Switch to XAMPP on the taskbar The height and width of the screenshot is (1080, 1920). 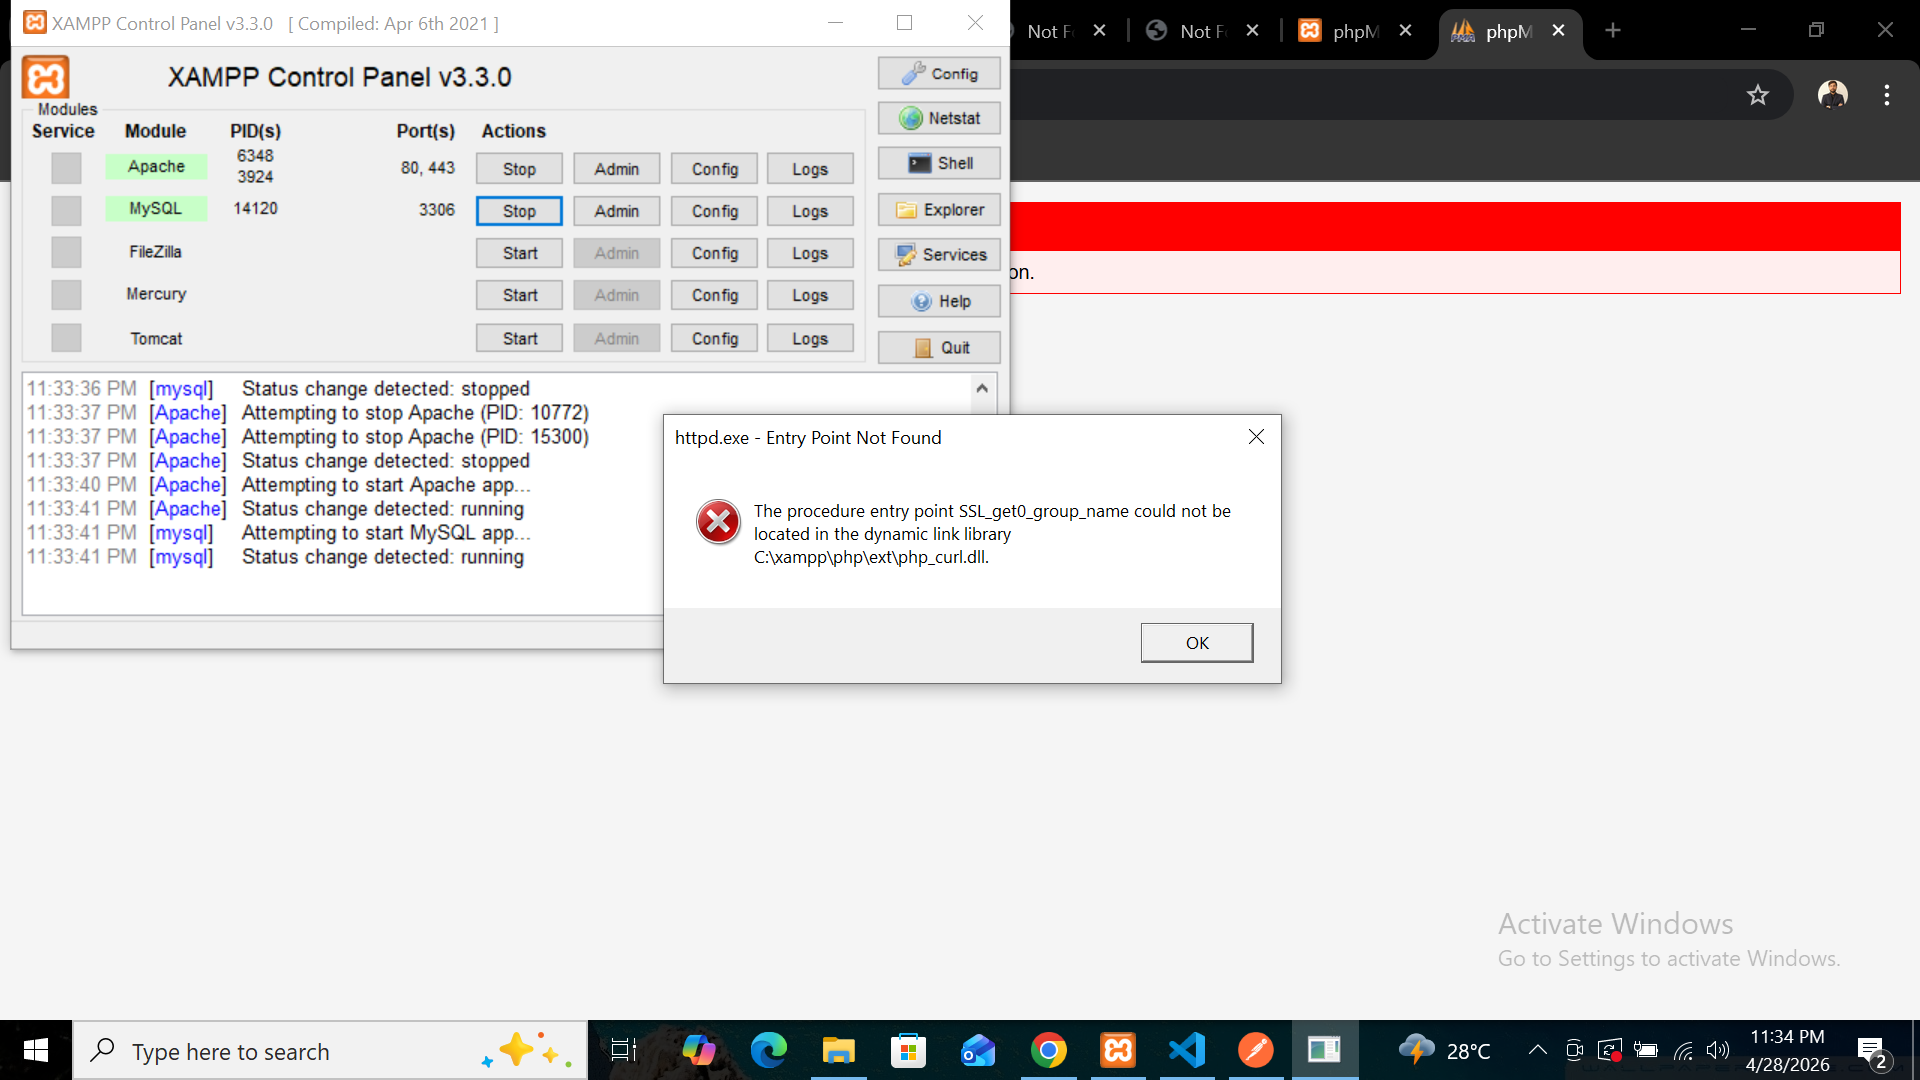pyautogui.click(x=1118, y=1050)
